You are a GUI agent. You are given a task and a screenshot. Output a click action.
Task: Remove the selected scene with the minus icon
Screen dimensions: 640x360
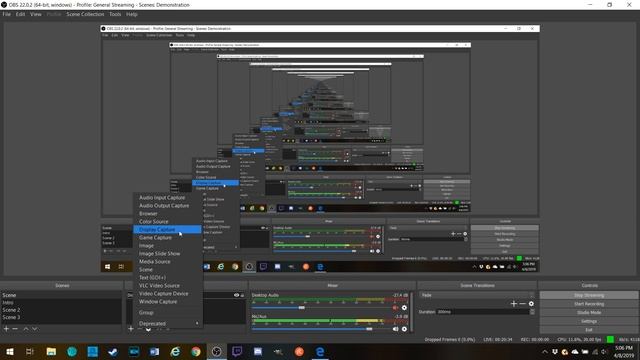(15, 329)
